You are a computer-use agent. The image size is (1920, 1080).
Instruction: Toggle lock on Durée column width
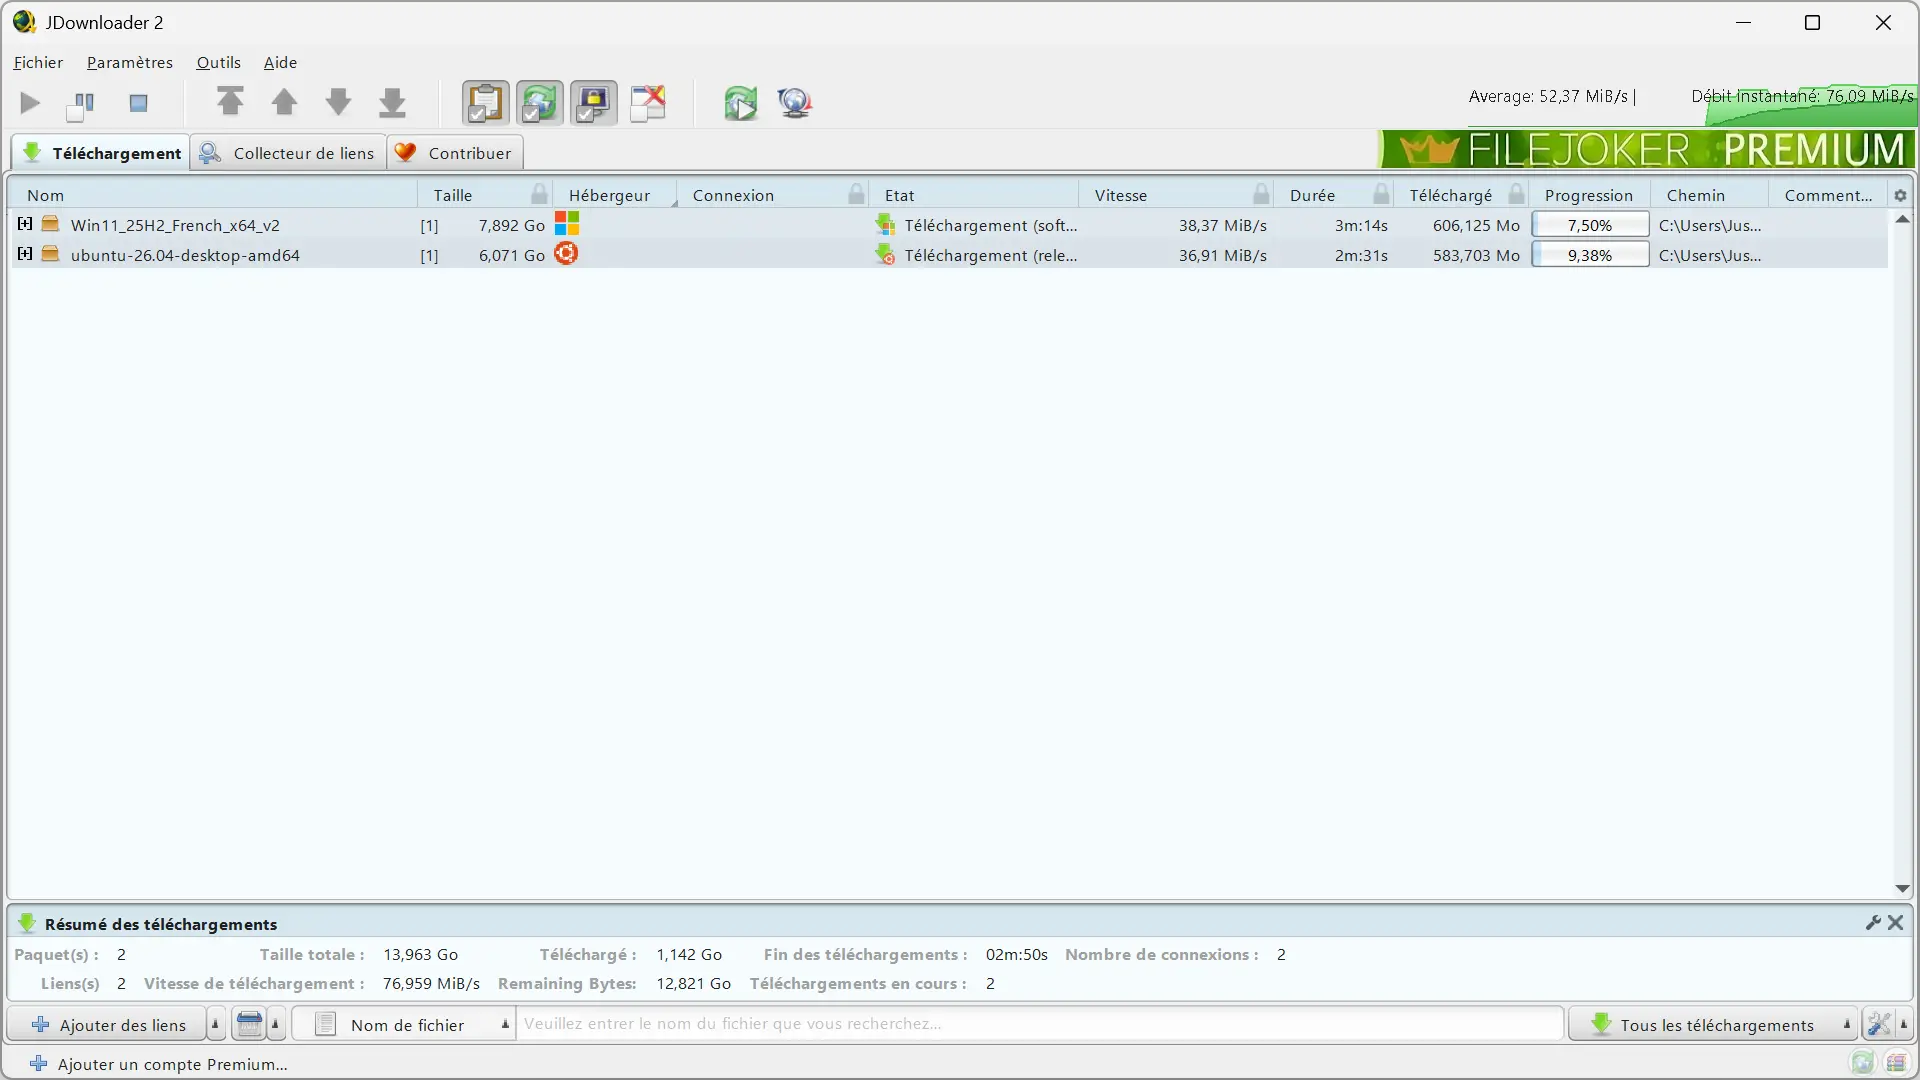tap(1381, 194)
